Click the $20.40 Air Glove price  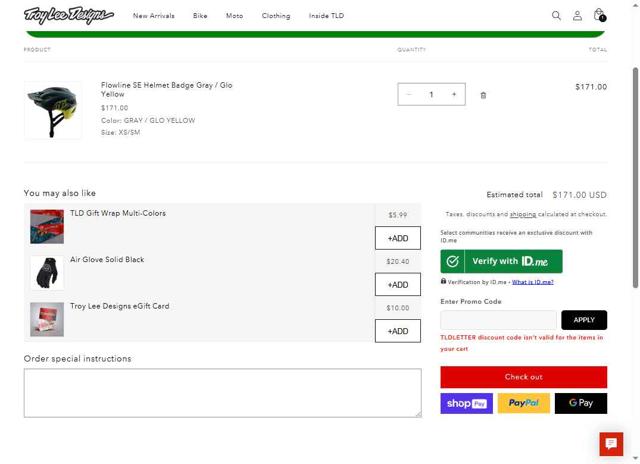398,261
